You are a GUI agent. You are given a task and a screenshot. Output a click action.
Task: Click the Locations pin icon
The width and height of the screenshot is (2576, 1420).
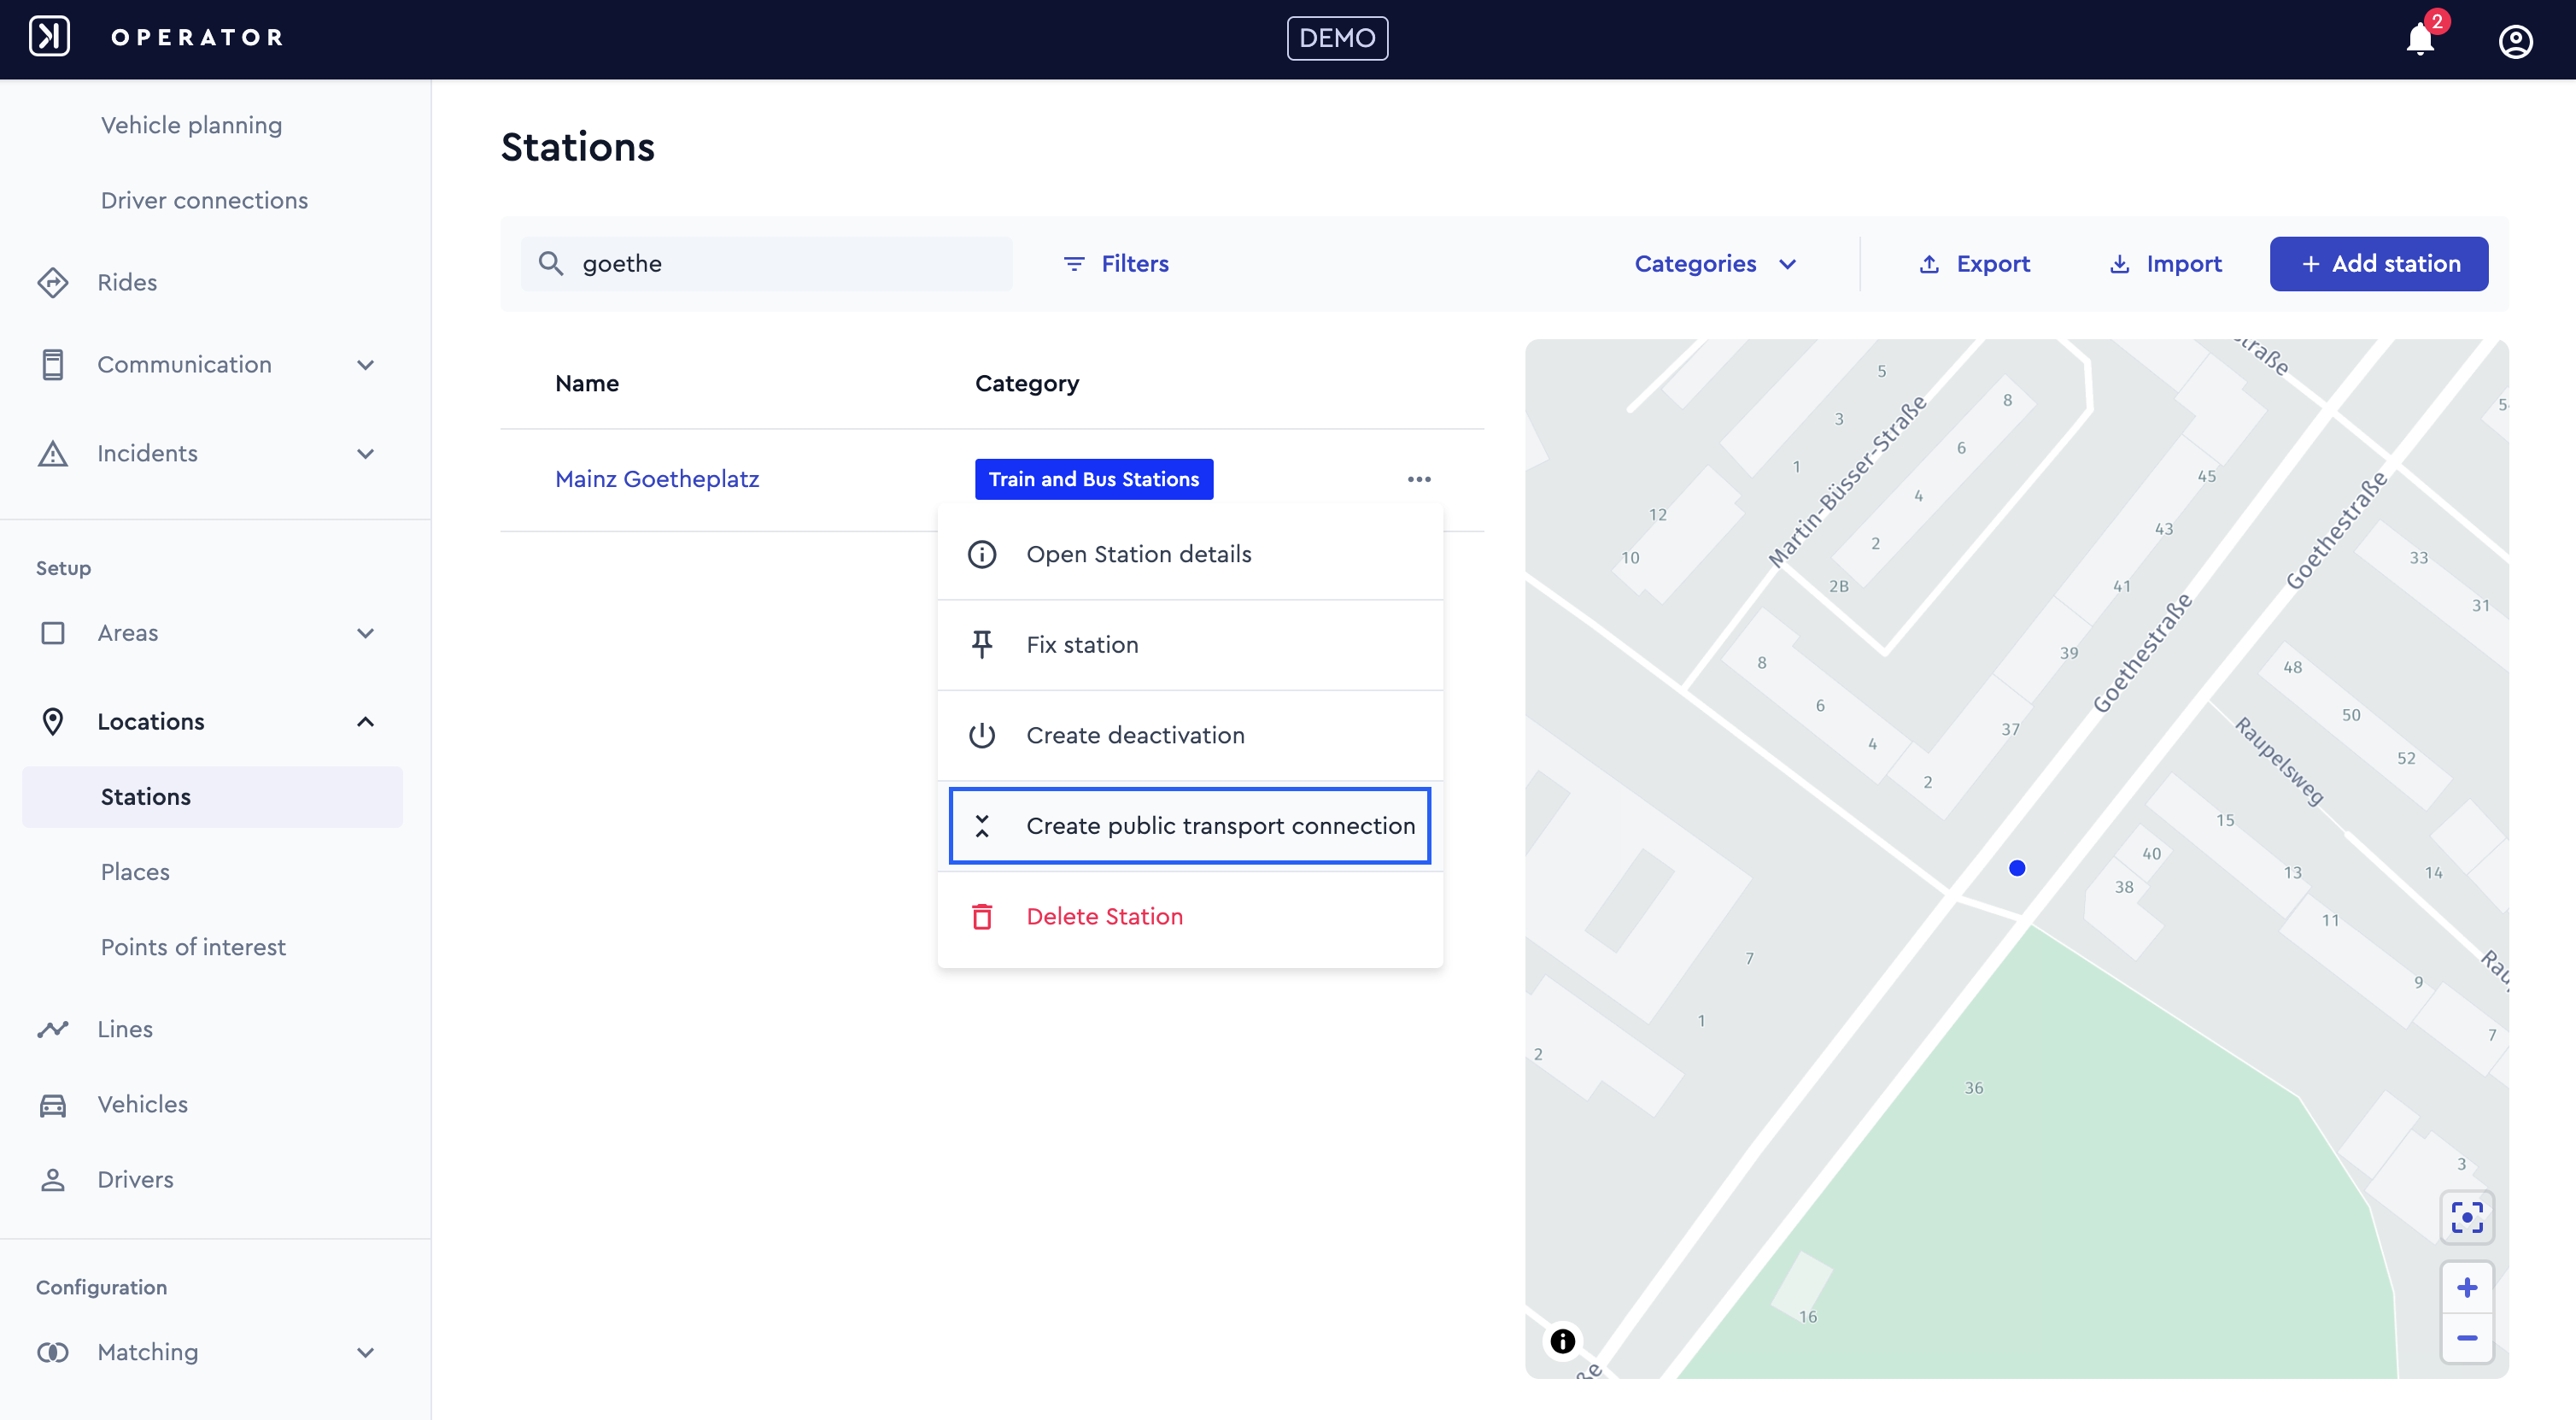52,721
